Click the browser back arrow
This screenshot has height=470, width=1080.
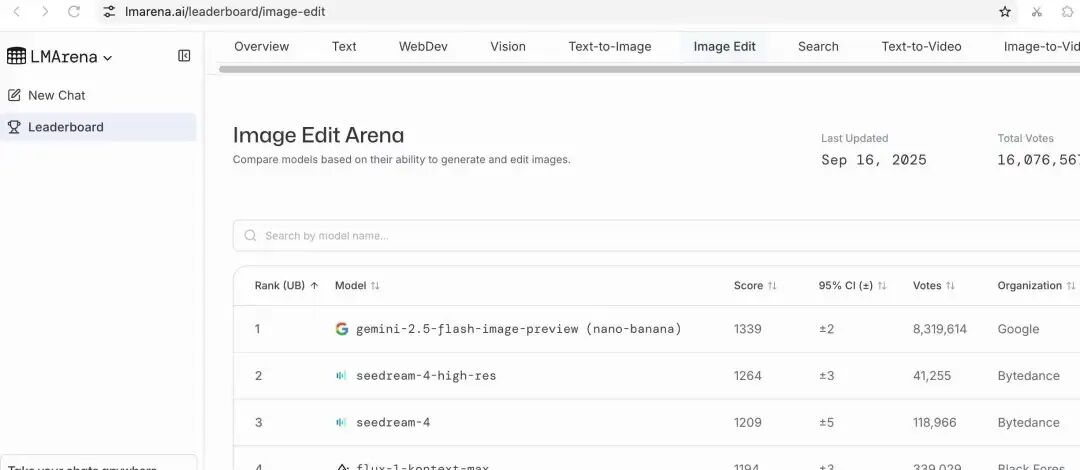(x=16, y=12)
